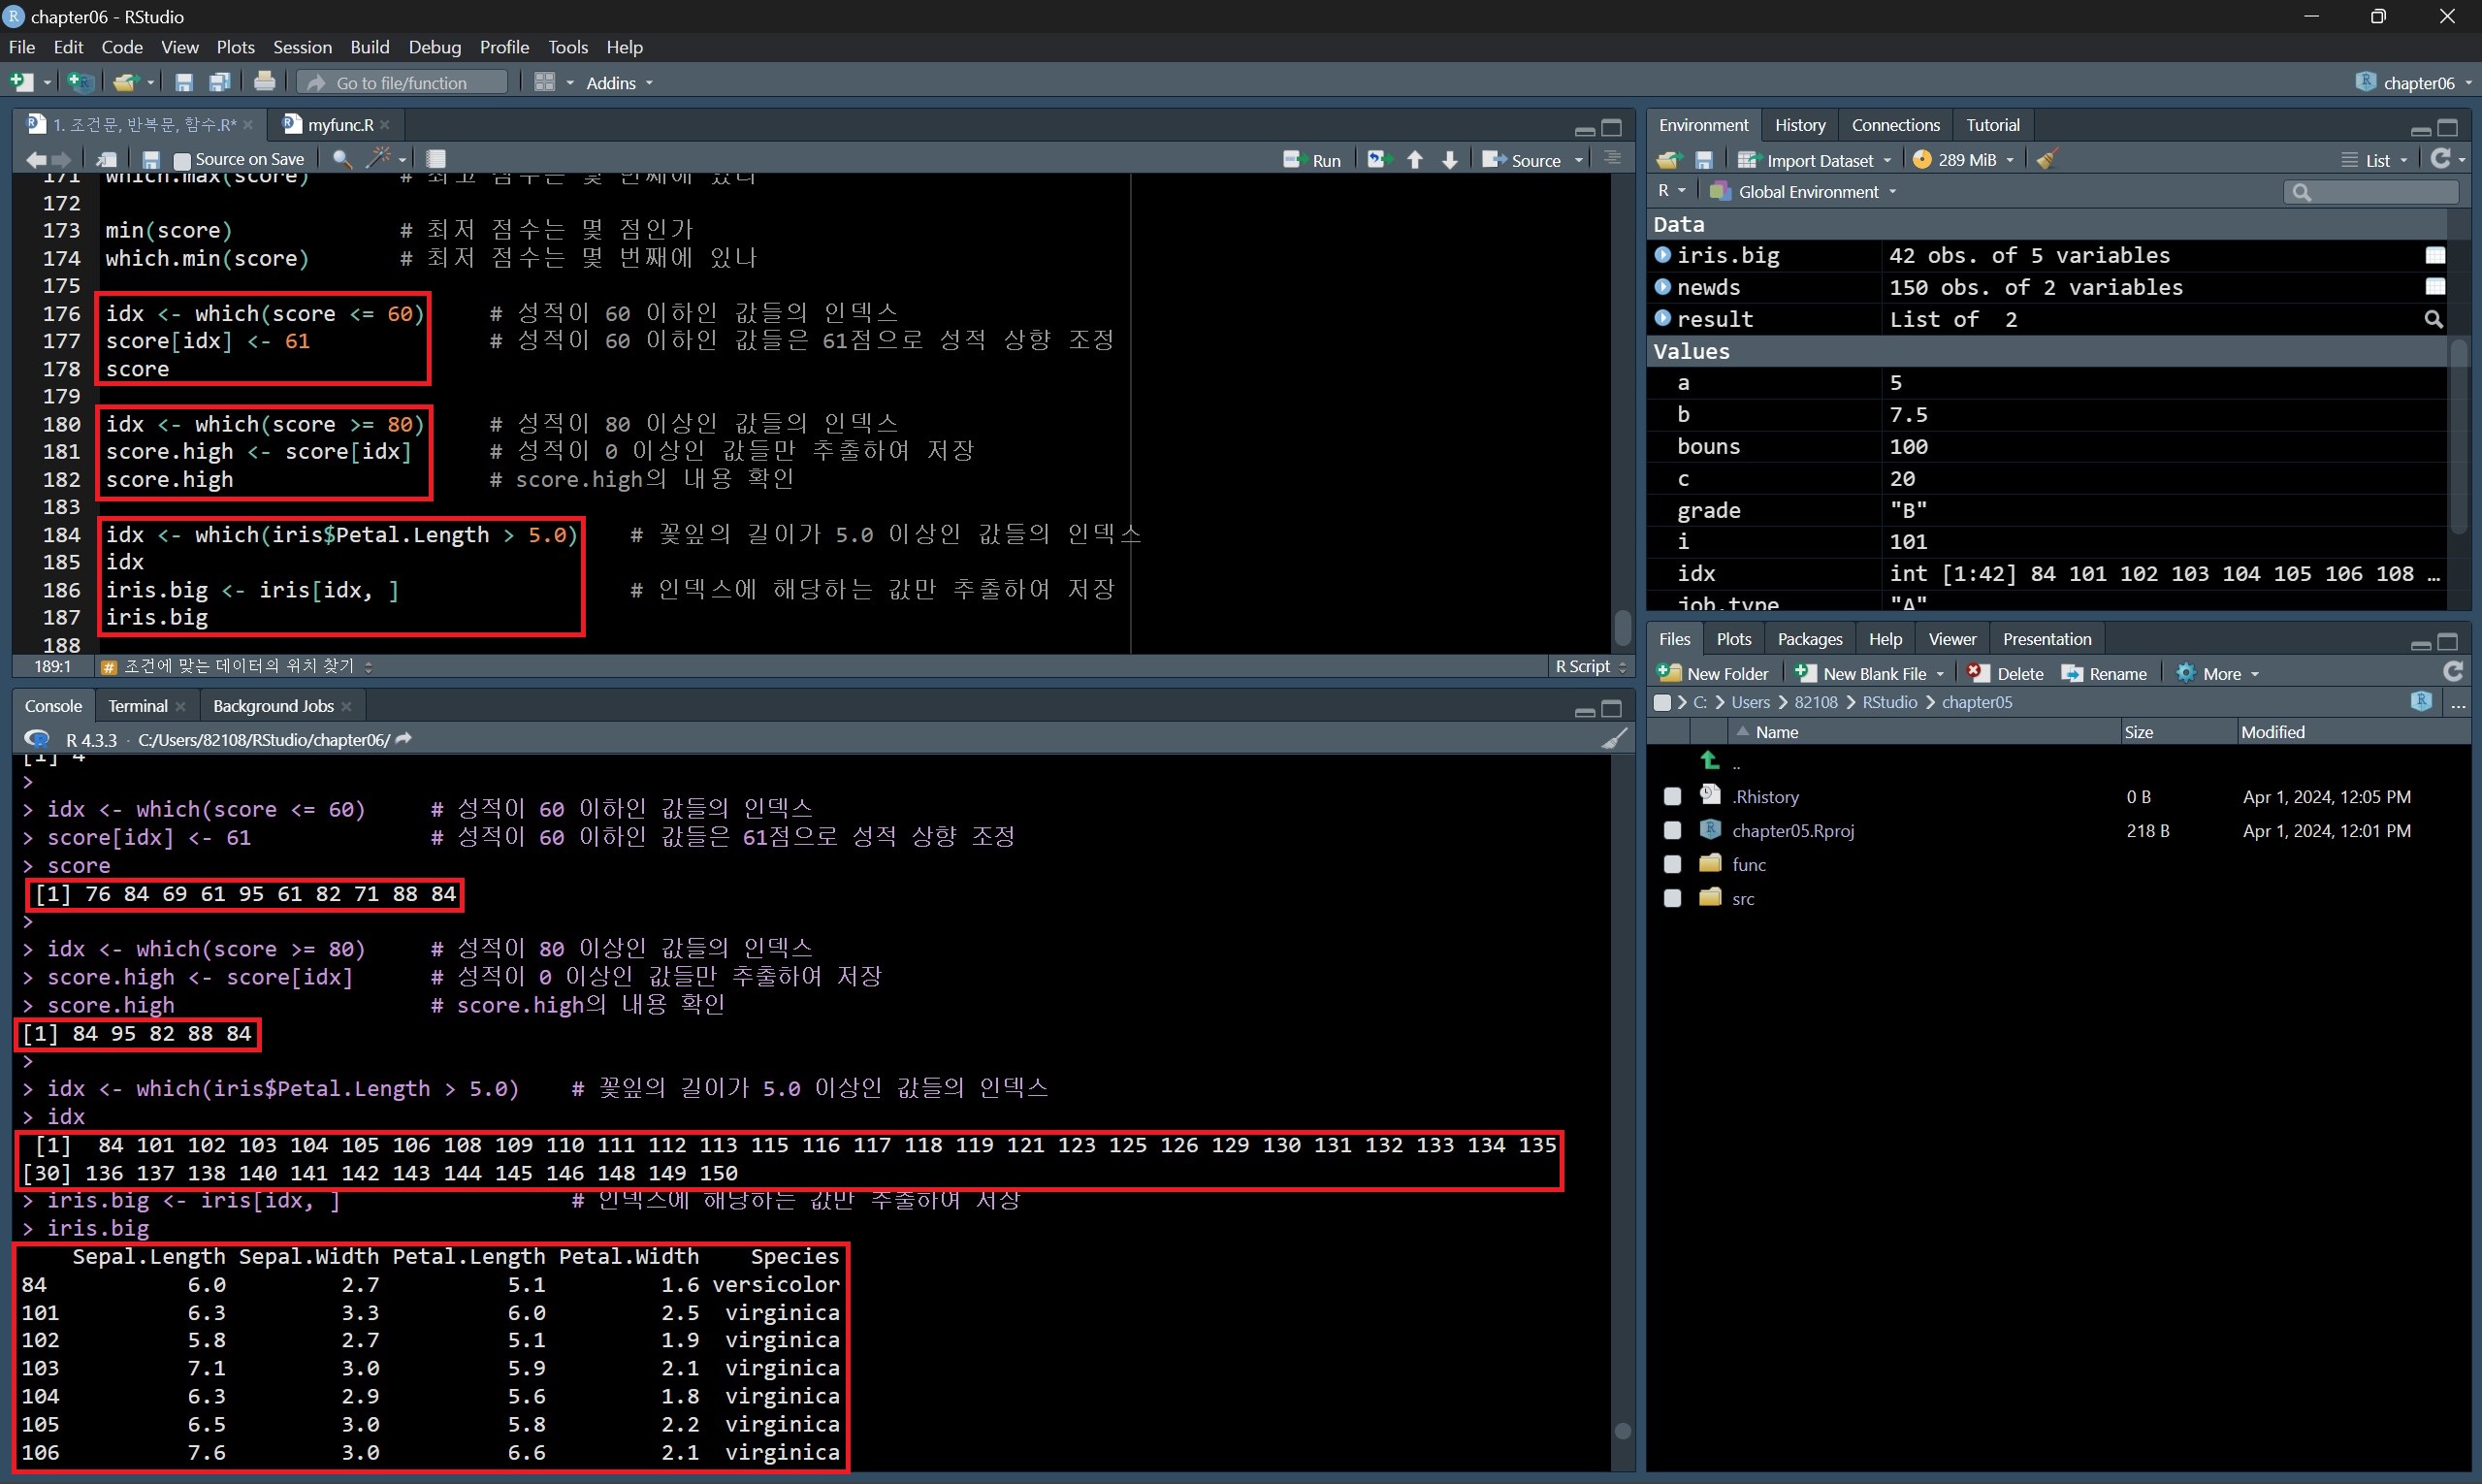Click the broom icon to clear the console
Image resolution: width=2482 pixels, height=1484 pixels.
click(x=1613, y=739)
